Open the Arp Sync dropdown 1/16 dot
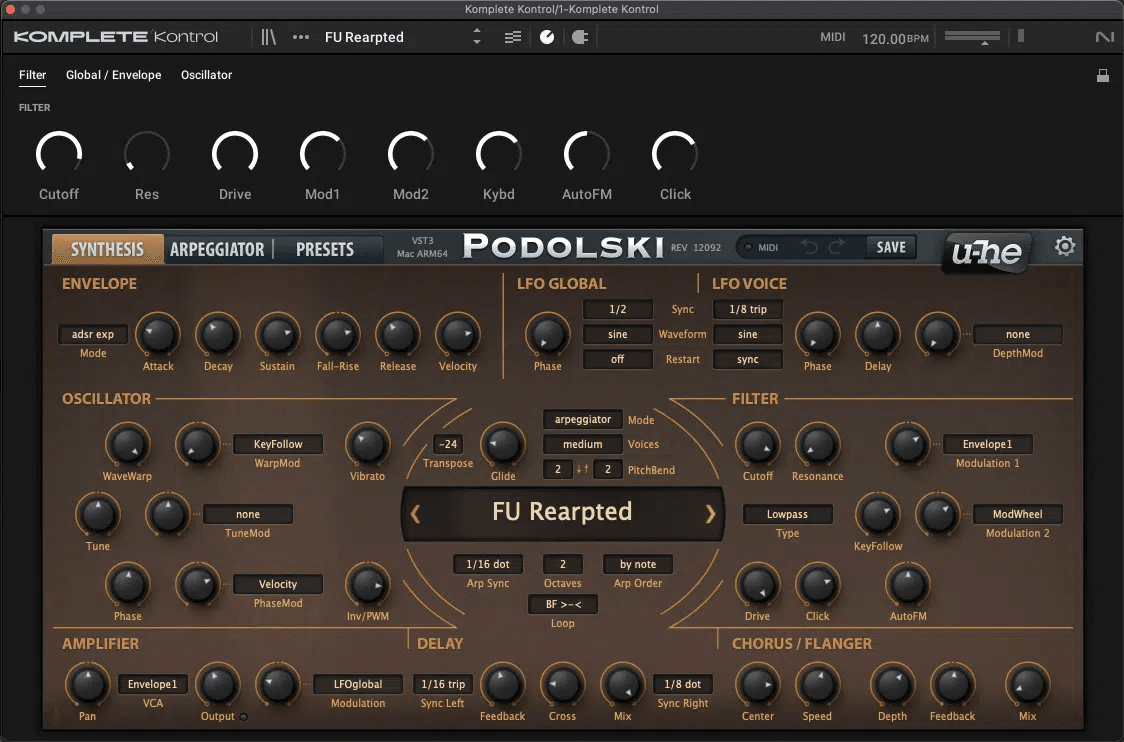This screenshot has height=742, width=1124. pyautogui.click(x=488, y=564)
